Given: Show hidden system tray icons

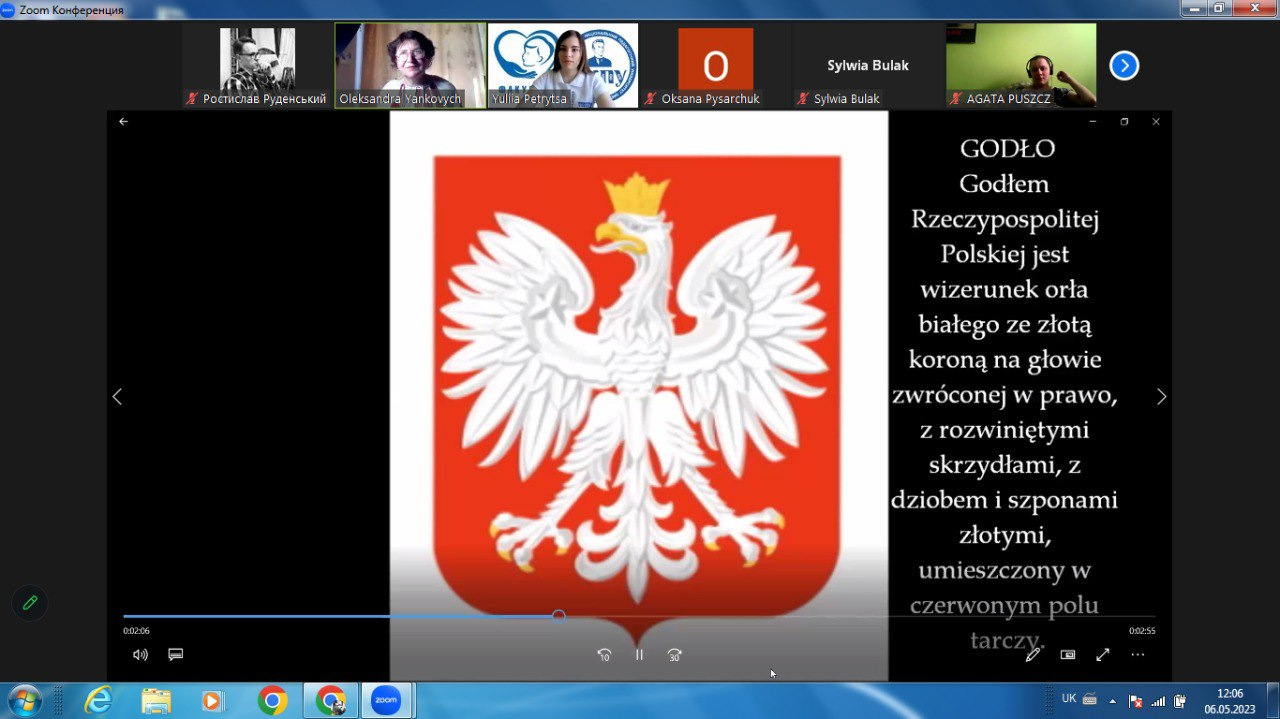Looking at the screenshot, I should point(1112,700).
